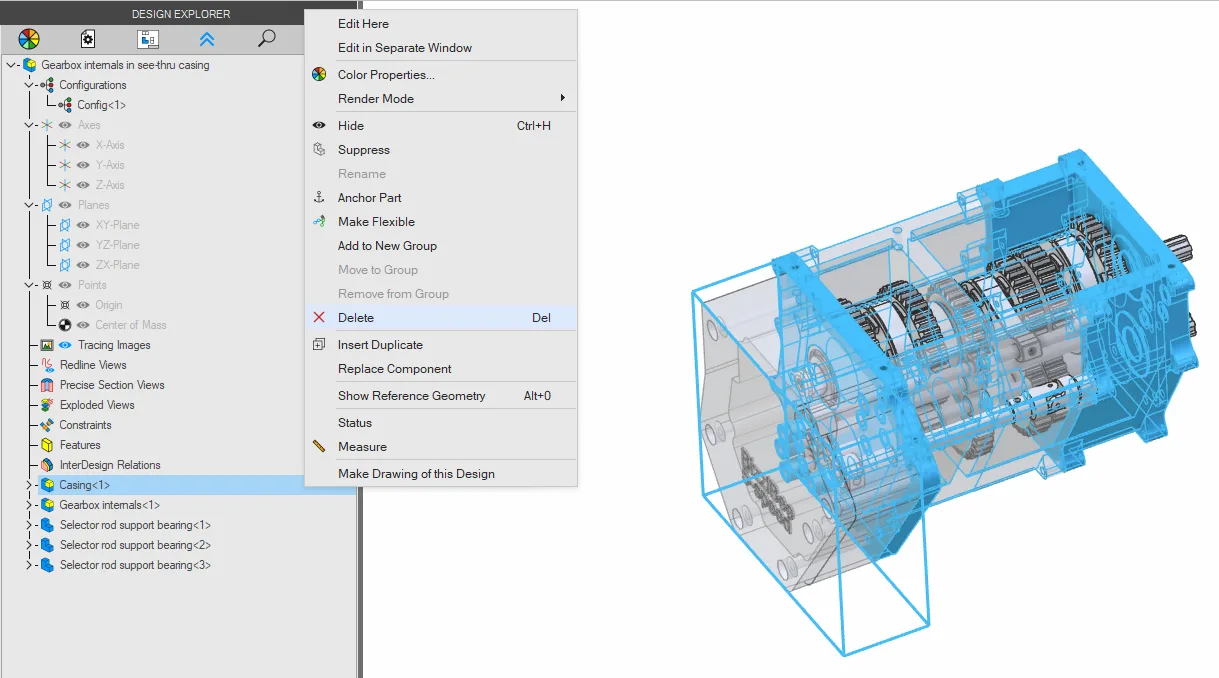Toggle the eye icon for Axes
This screenshot has height=678, width=1219.
tap(65, 125)
